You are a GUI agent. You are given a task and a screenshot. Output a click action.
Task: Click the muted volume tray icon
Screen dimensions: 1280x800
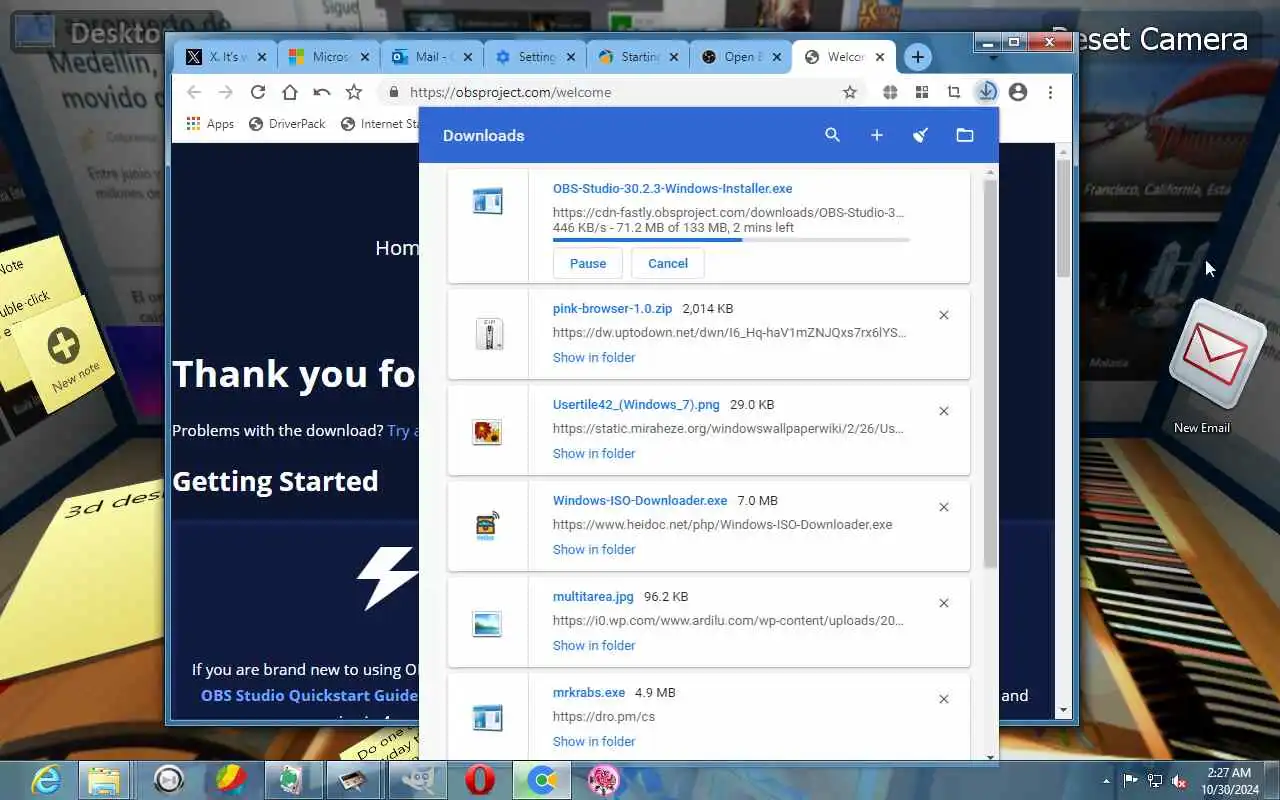[1180, 780]
